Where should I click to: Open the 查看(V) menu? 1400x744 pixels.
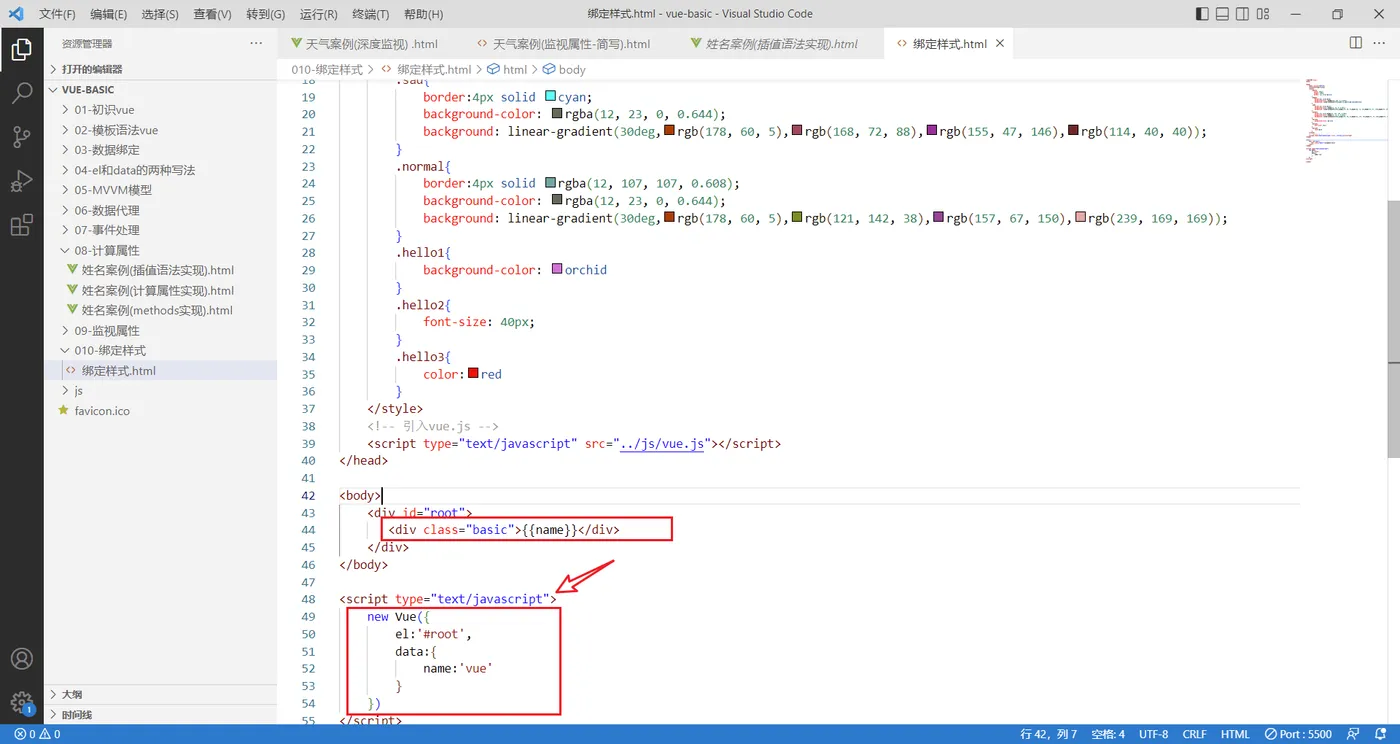tap(212, 14)
